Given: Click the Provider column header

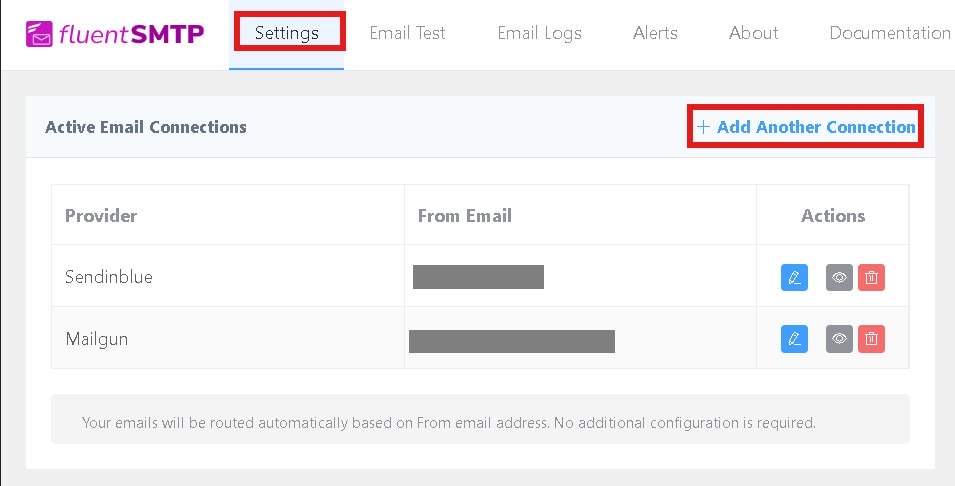Looking at the screenshot, I should pyautogui.click(x=101, y=215).
